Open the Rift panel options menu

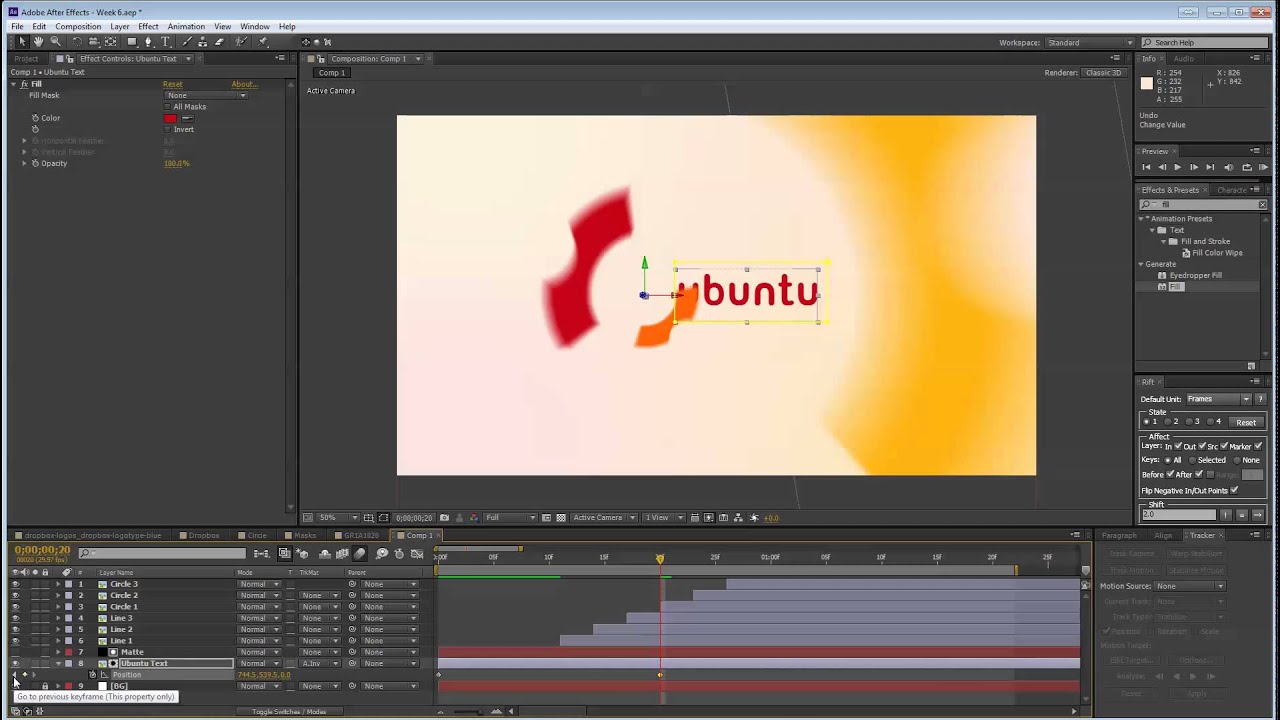[x=1256, y=381]
